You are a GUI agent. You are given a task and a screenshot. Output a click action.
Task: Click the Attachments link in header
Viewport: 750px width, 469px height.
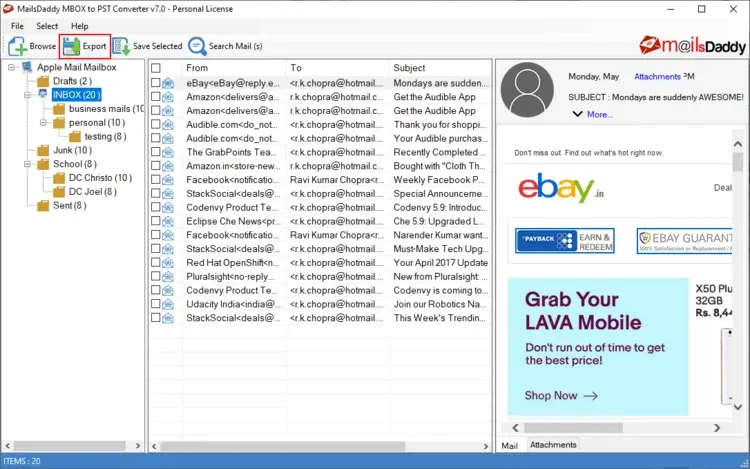point(657,76)
